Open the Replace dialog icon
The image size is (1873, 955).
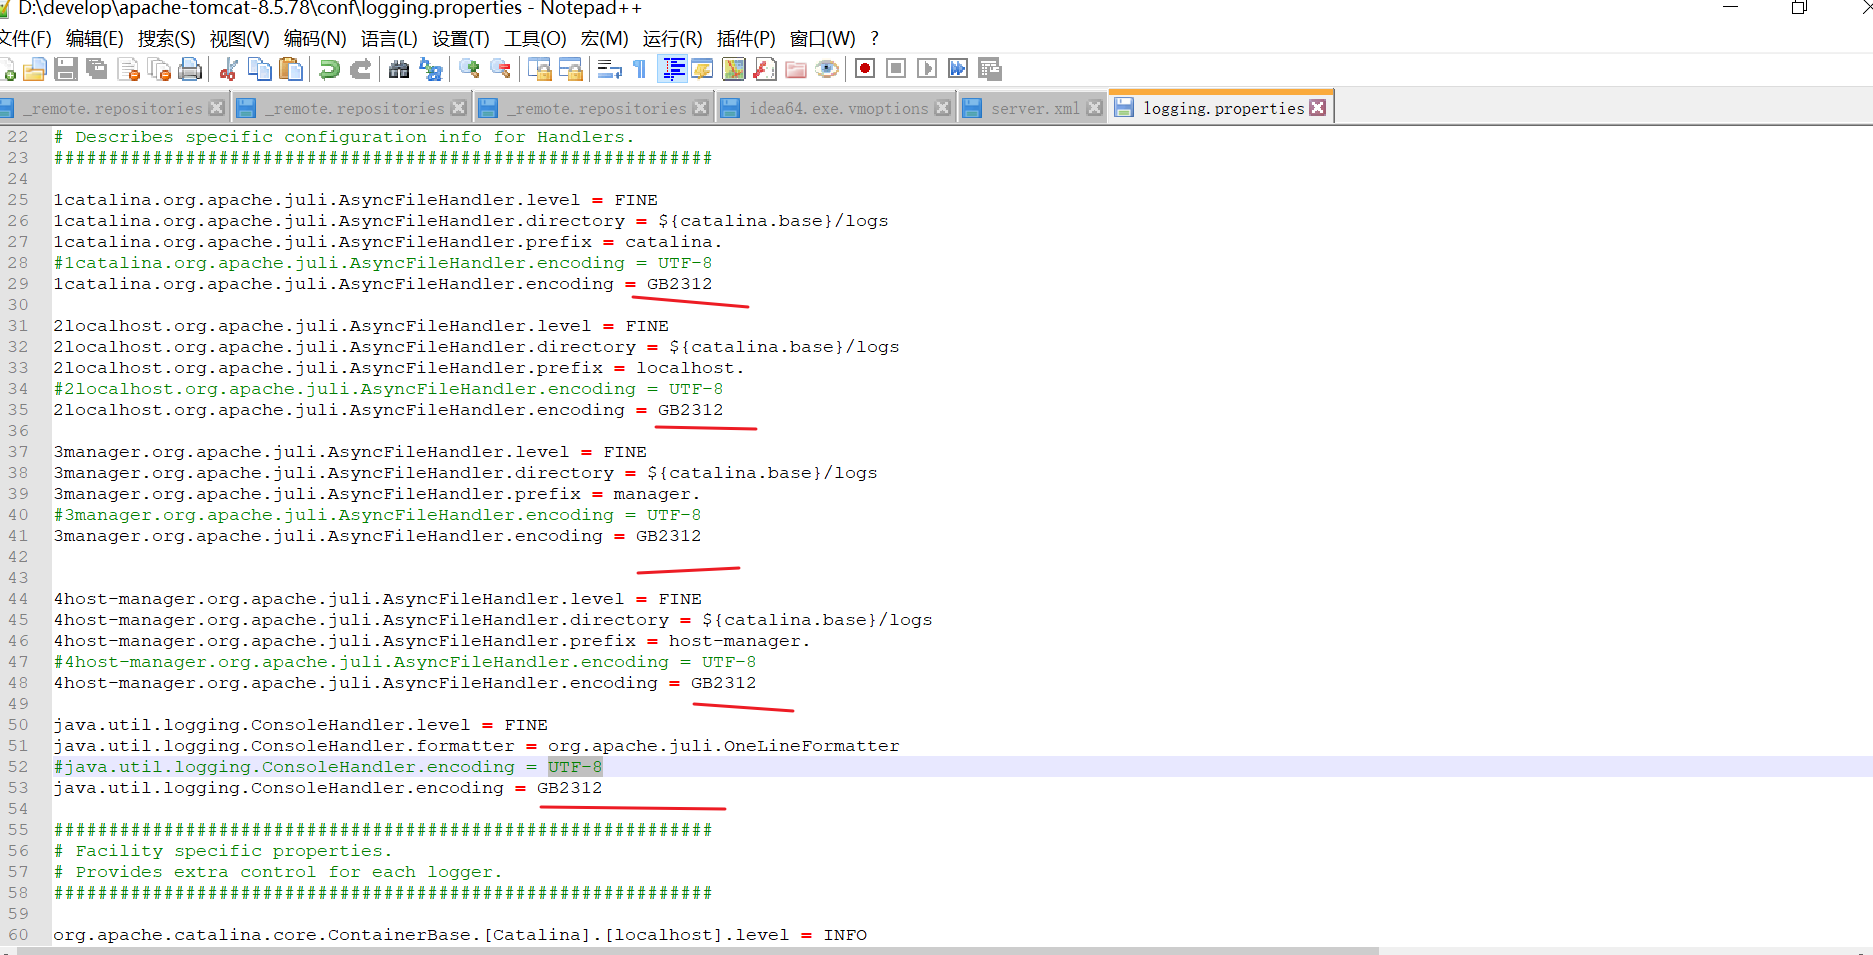point(430,69)
